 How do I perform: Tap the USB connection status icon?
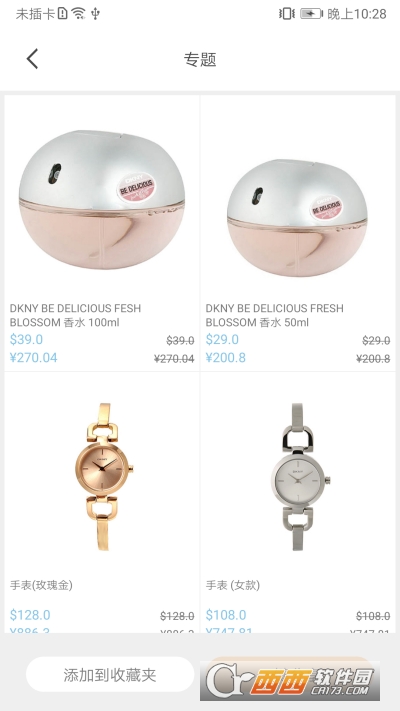[x=95, y=14]
